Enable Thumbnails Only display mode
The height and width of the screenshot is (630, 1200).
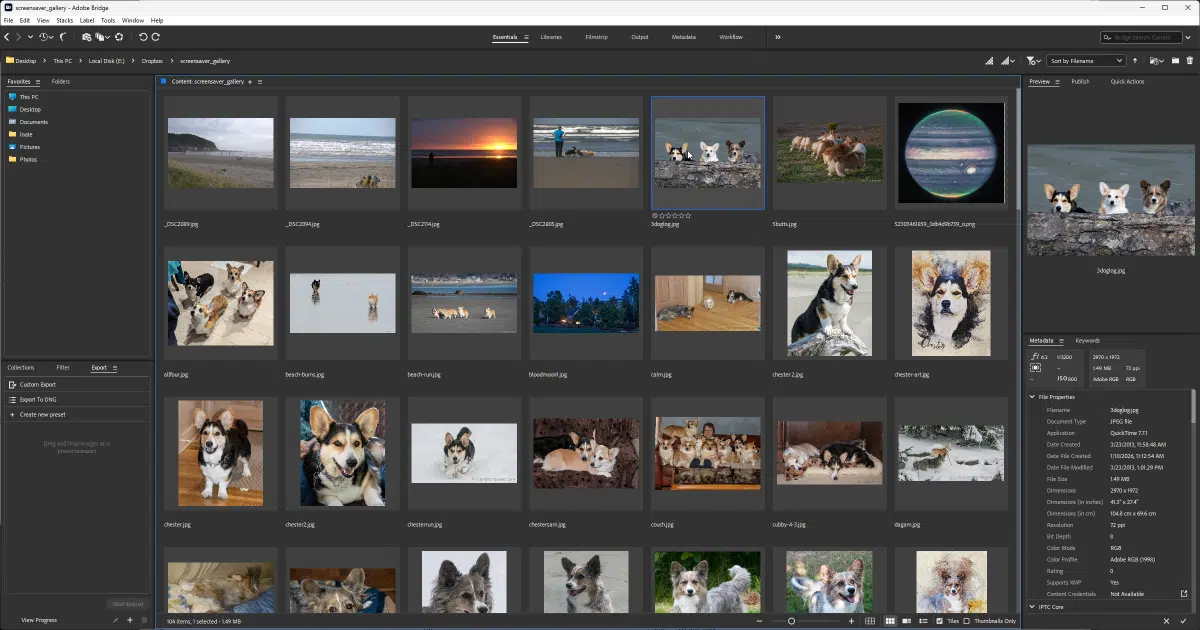click(967, 621)
